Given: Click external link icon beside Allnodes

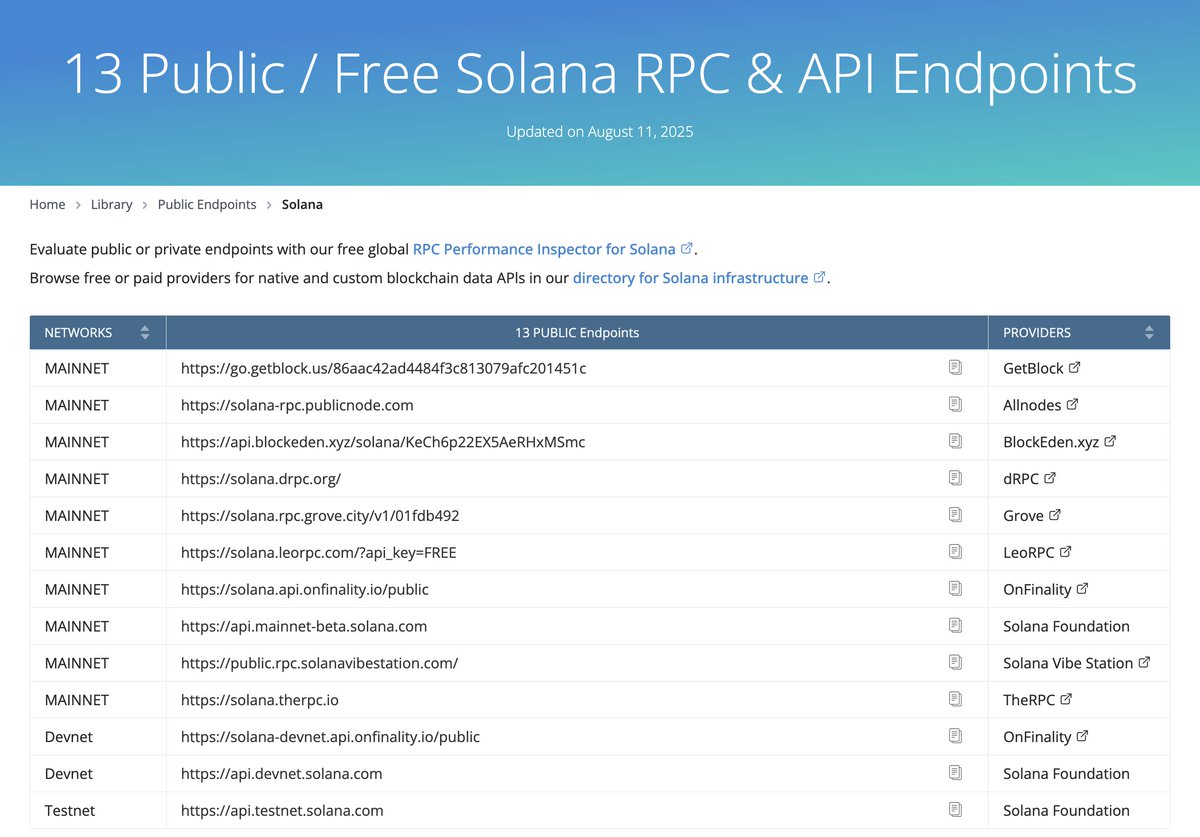Looking at the screenshot, I should pos(1073,404).
